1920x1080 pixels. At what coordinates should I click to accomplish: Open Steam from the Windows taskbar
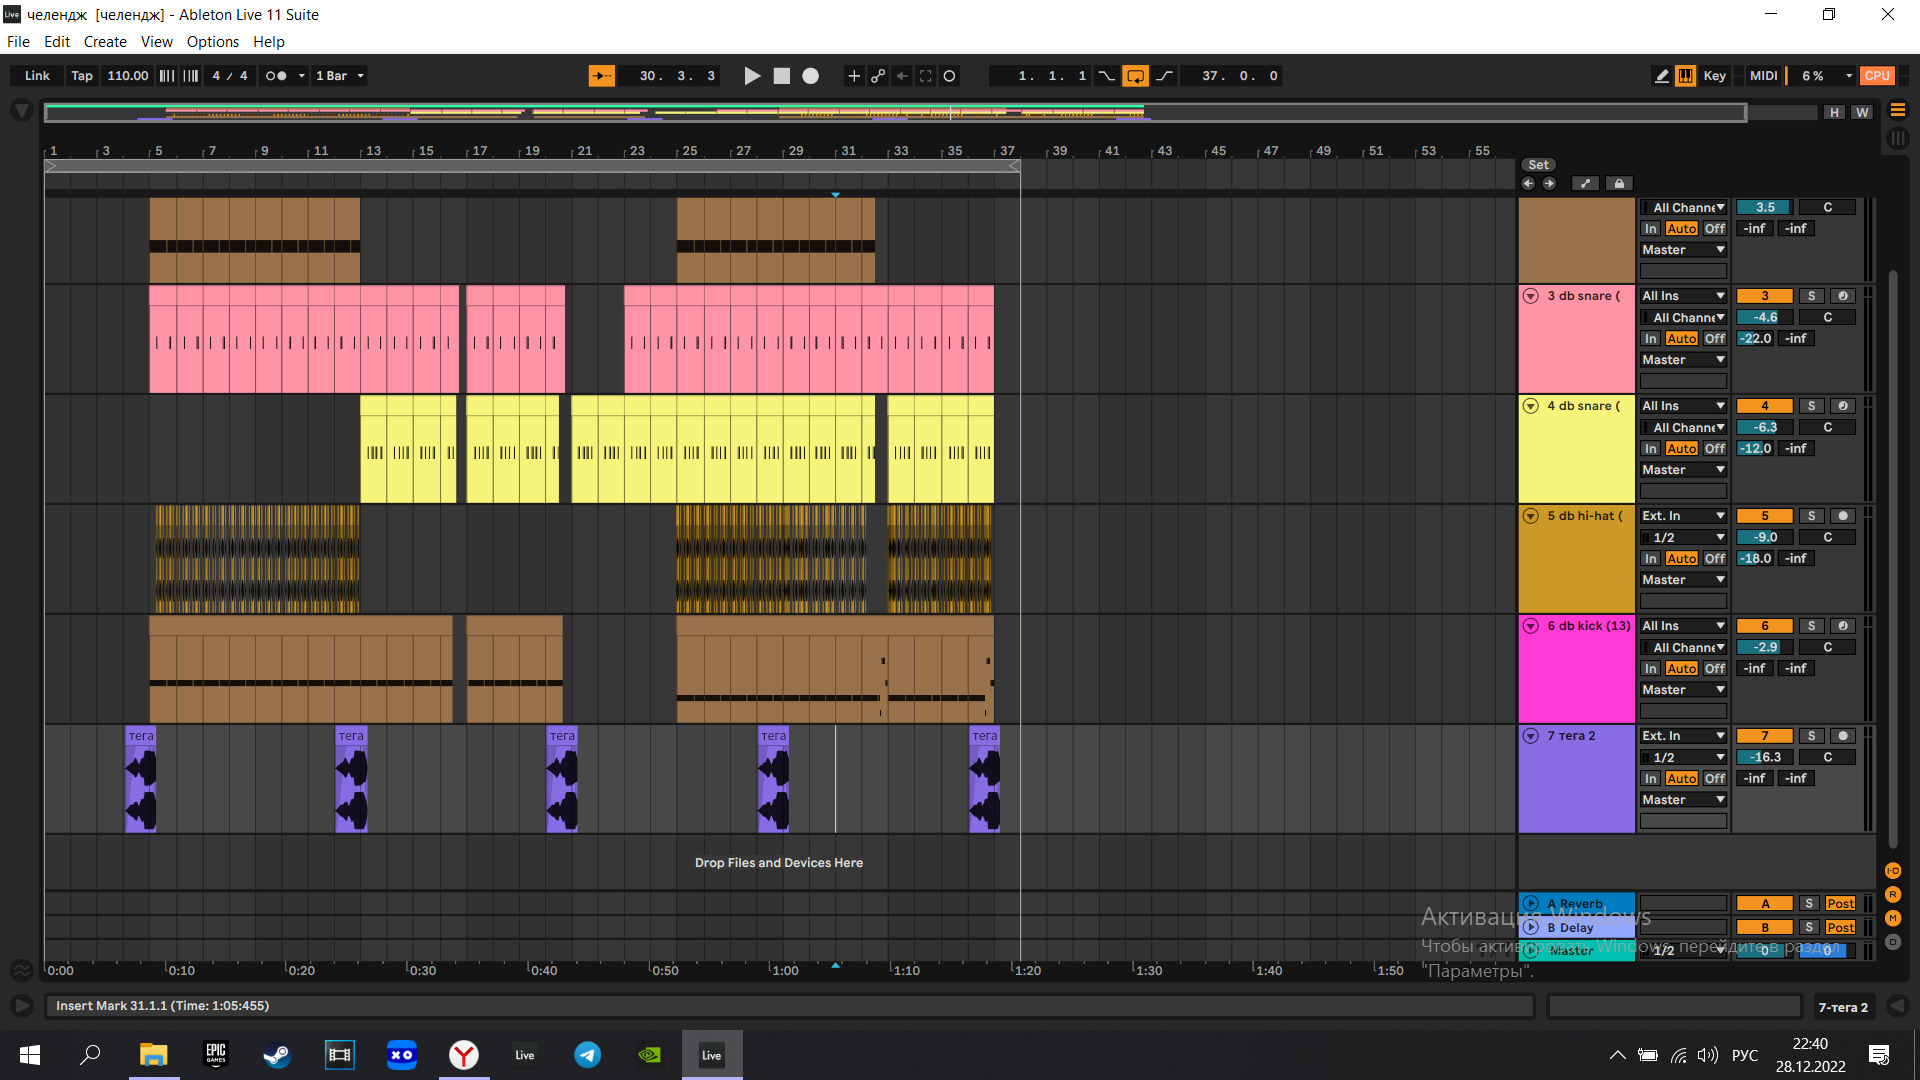point(277,1055)
